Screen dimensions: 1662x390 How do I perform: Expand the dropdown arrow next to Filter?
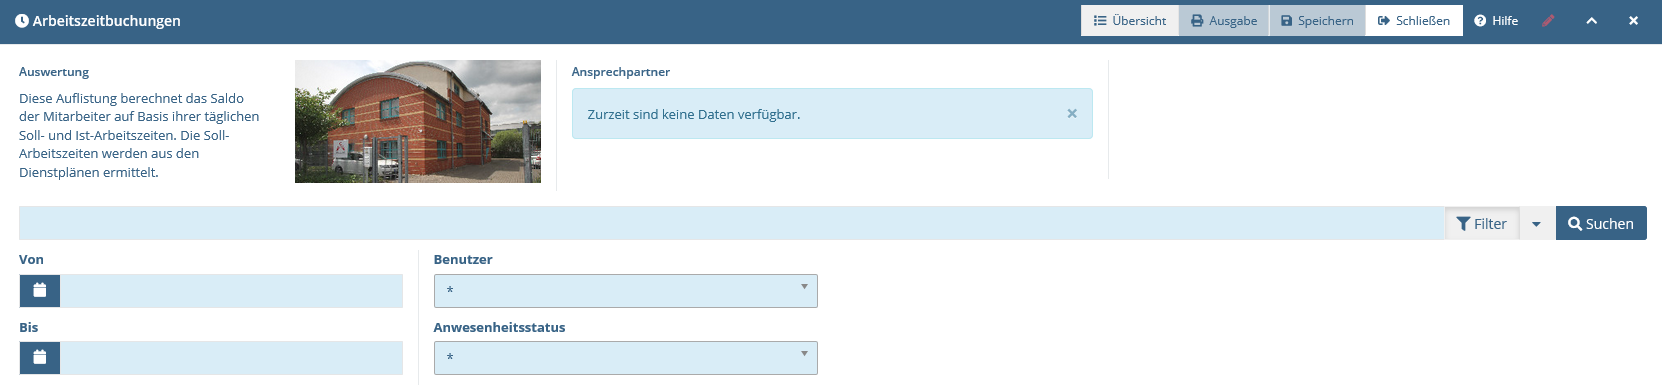[1536, 224]
